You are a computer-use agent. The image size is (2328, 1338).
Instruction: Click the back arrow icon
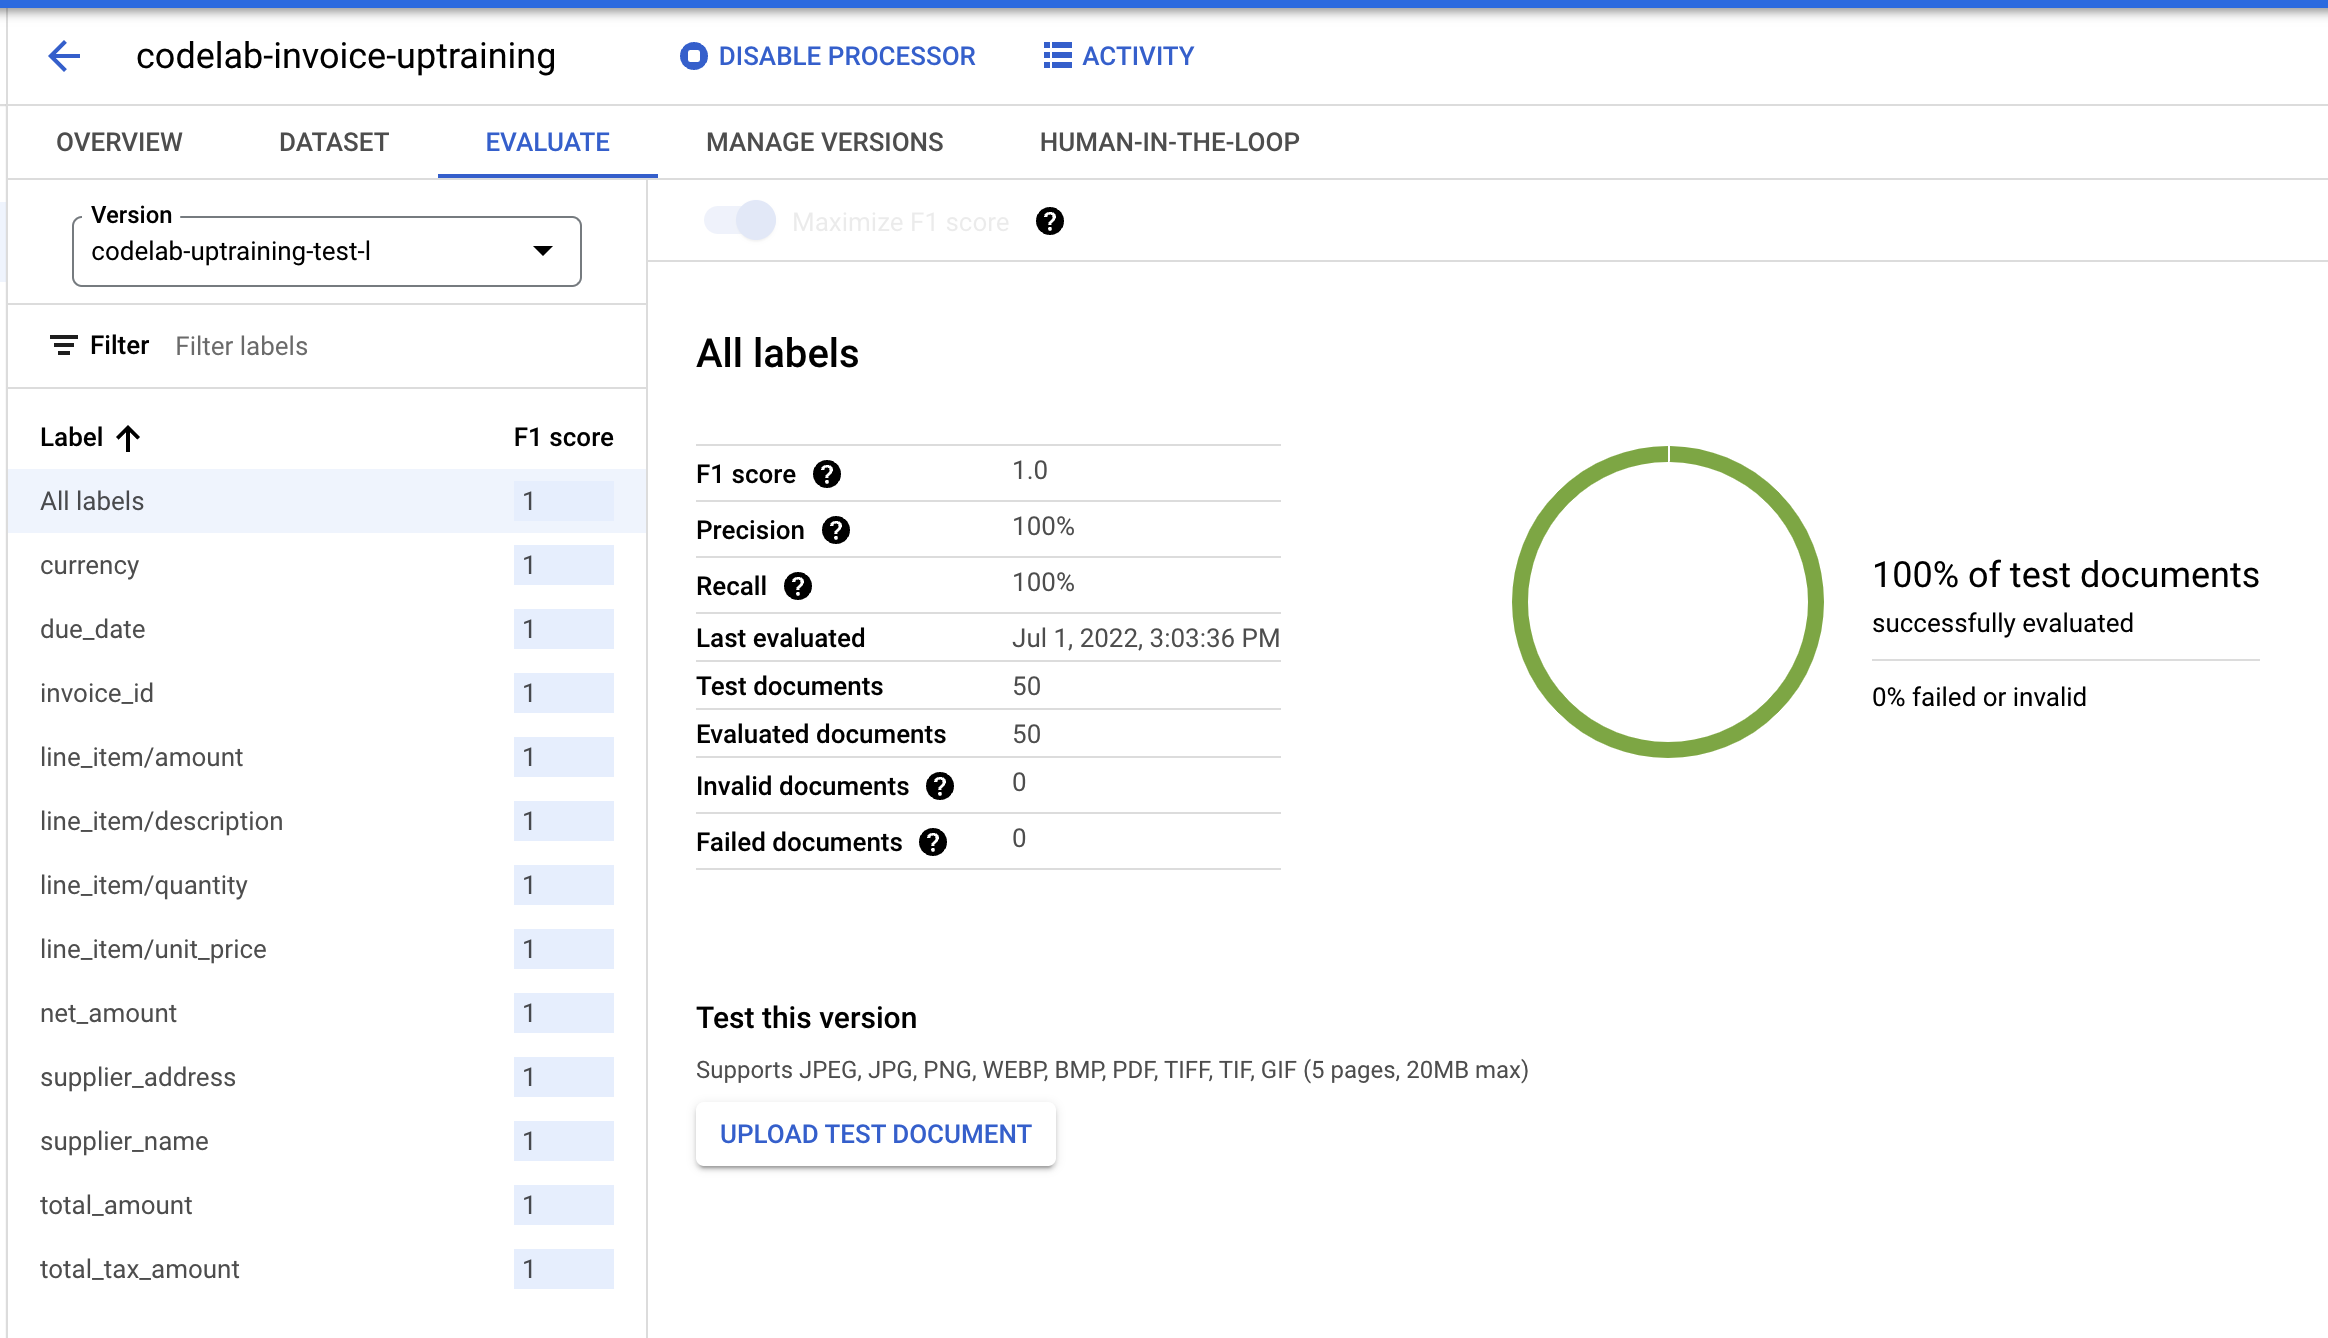coord(64,56)
